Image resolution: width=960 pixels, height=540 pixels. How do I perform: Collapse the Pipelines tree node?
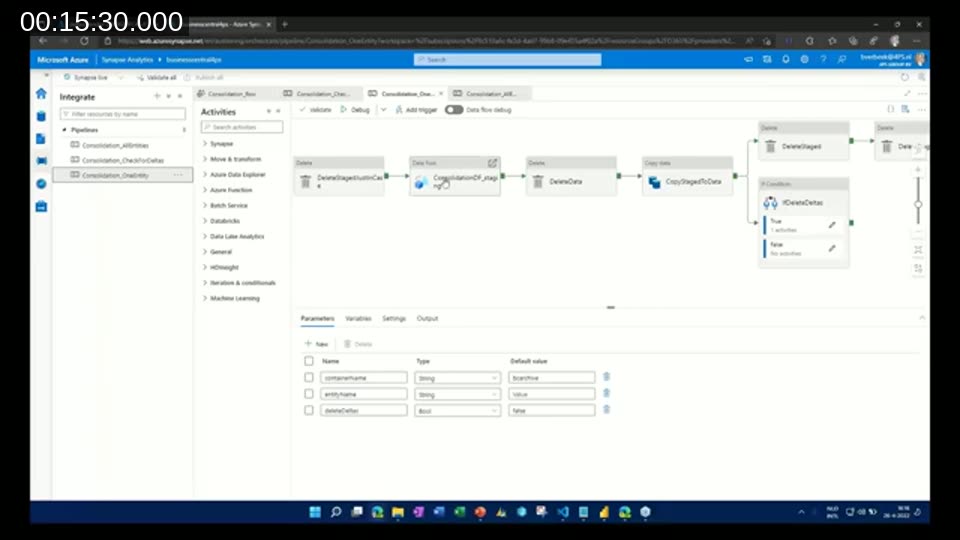64,130
